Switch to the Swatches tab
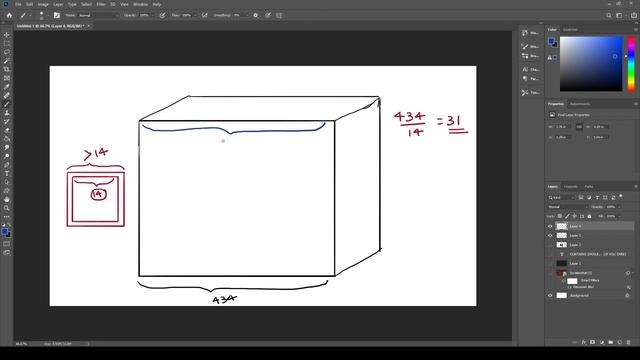The width and height of the screenshot is (640, 360). (x=570, y=30)
